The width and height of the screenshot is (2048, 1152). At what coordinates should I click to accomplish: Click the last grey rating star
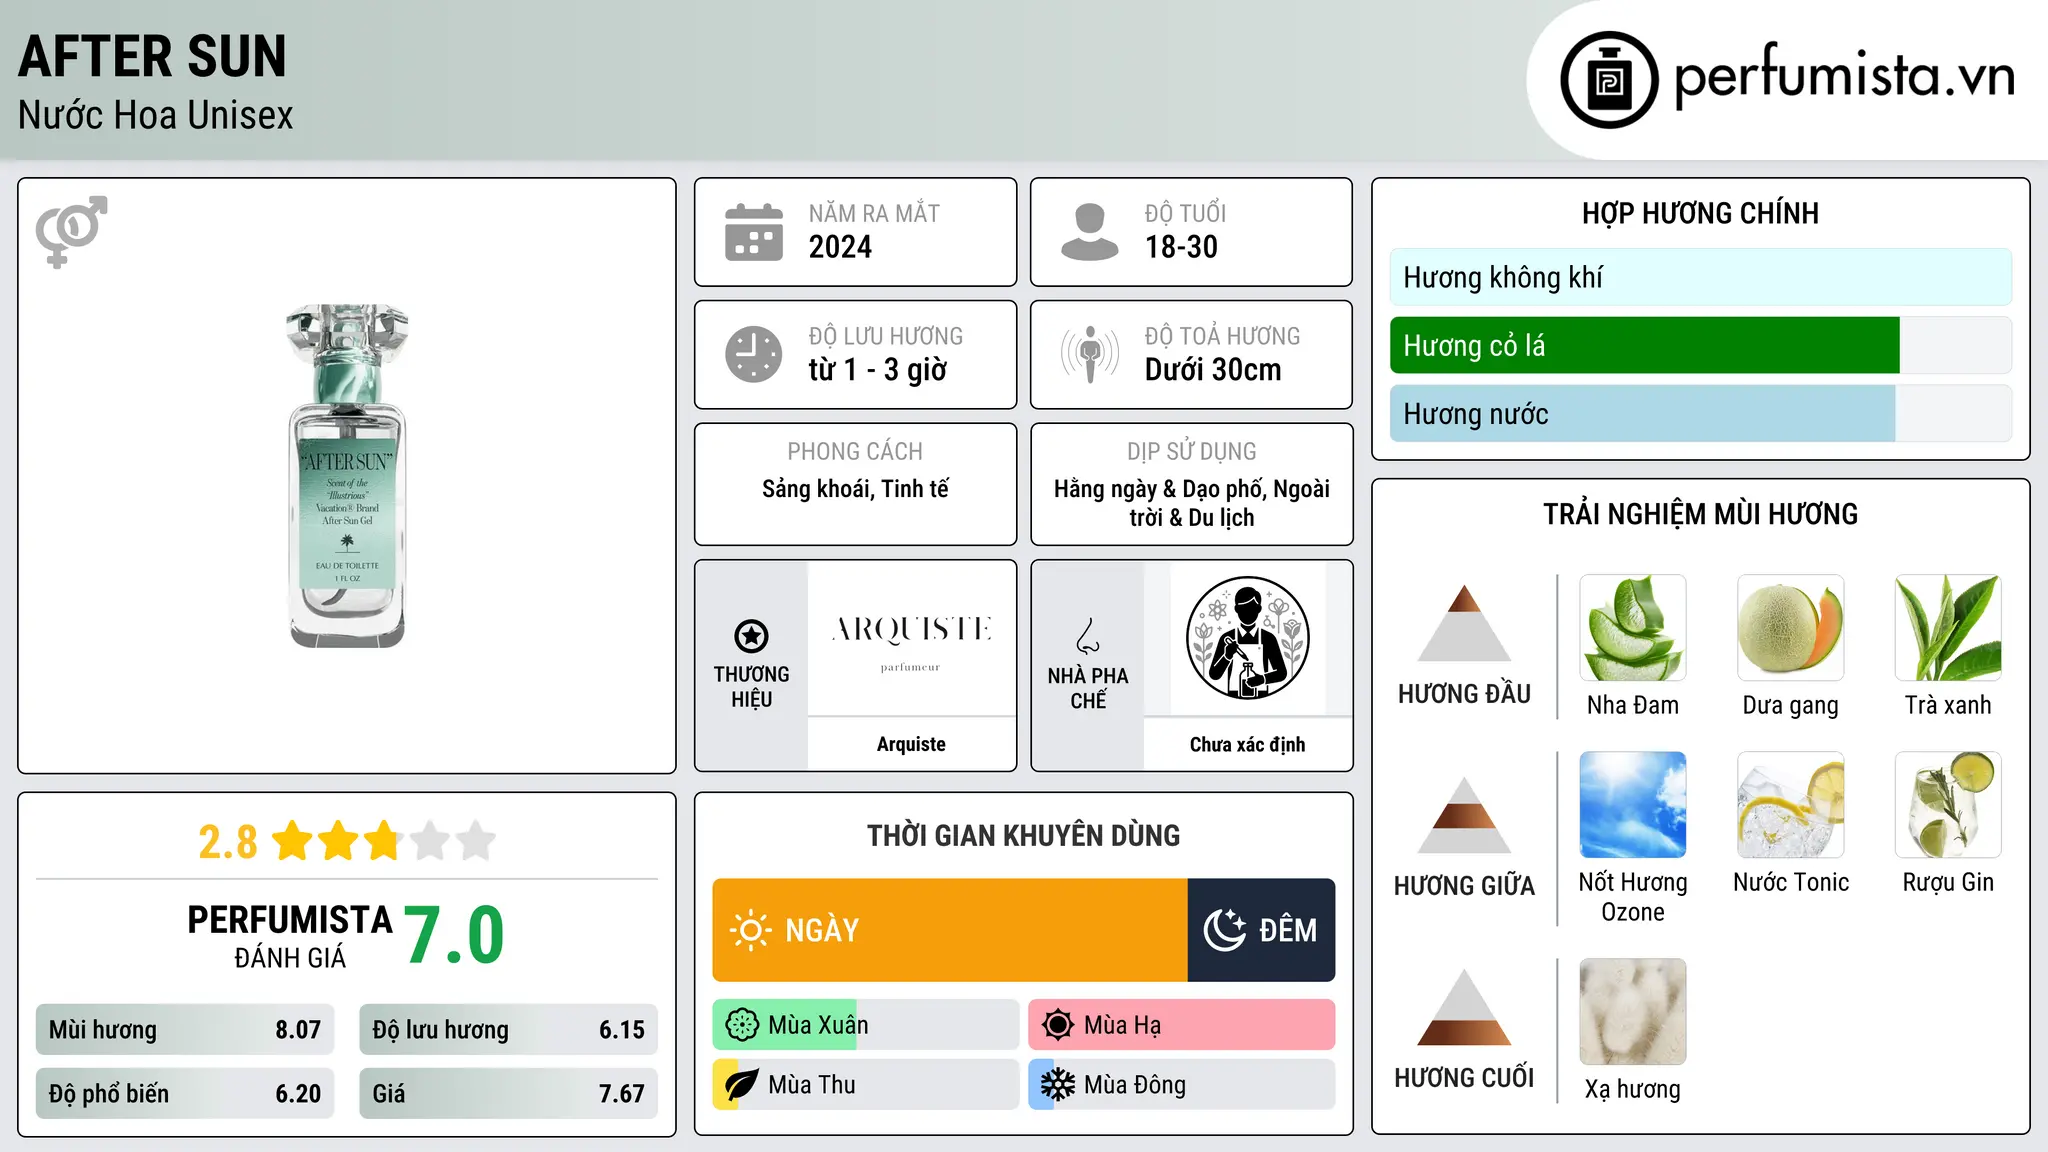coord(476,841)
